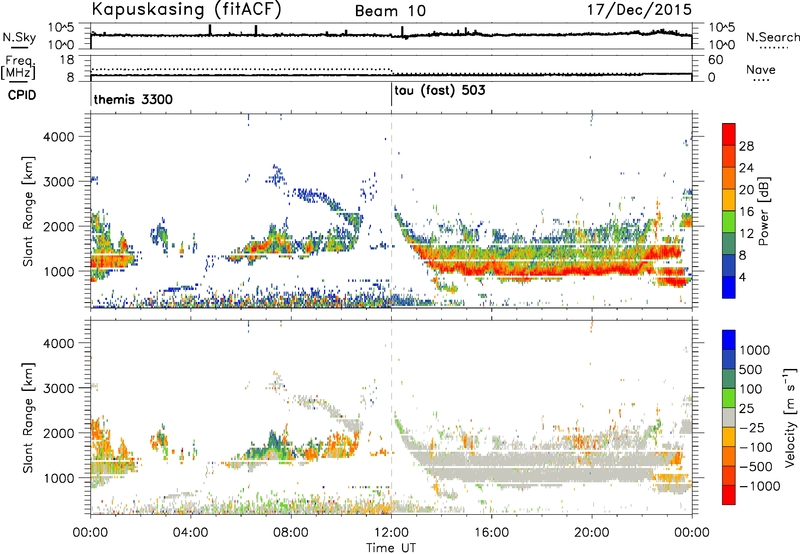Click the '28' power scale value
This screenshot has height=554, width=800.
tap(746, 146)
